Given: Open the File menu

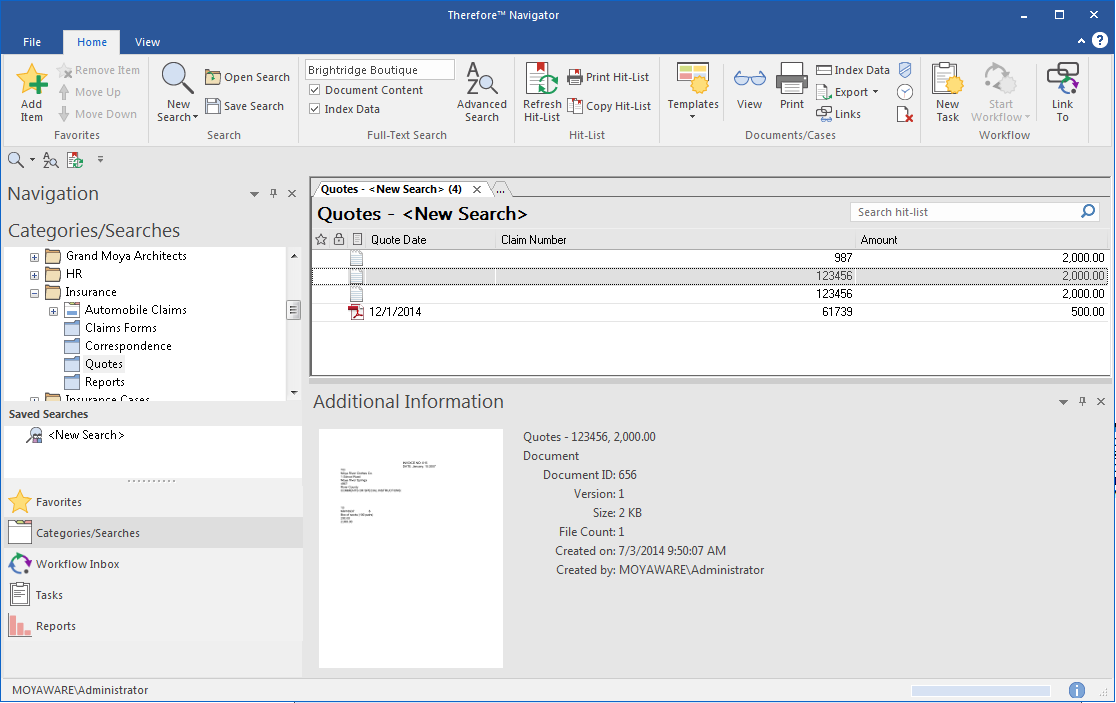Looking at the screenshot, I should [32, 42].
